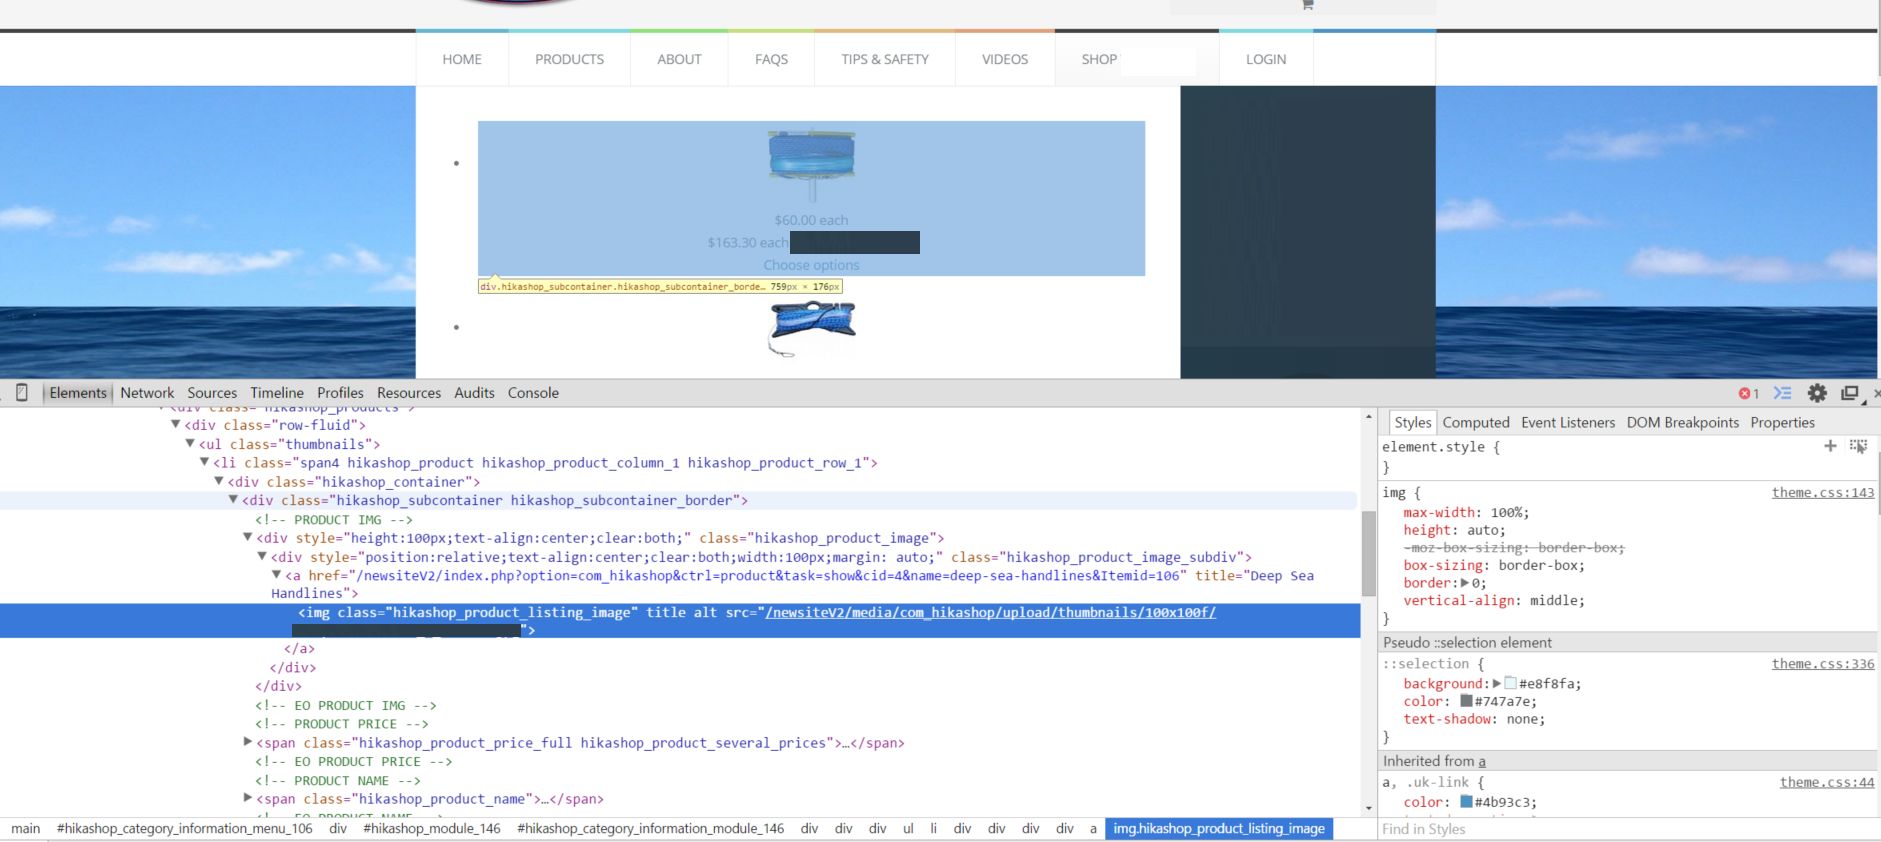Click the shopping cart icon in header

(x=1307, y=5)
